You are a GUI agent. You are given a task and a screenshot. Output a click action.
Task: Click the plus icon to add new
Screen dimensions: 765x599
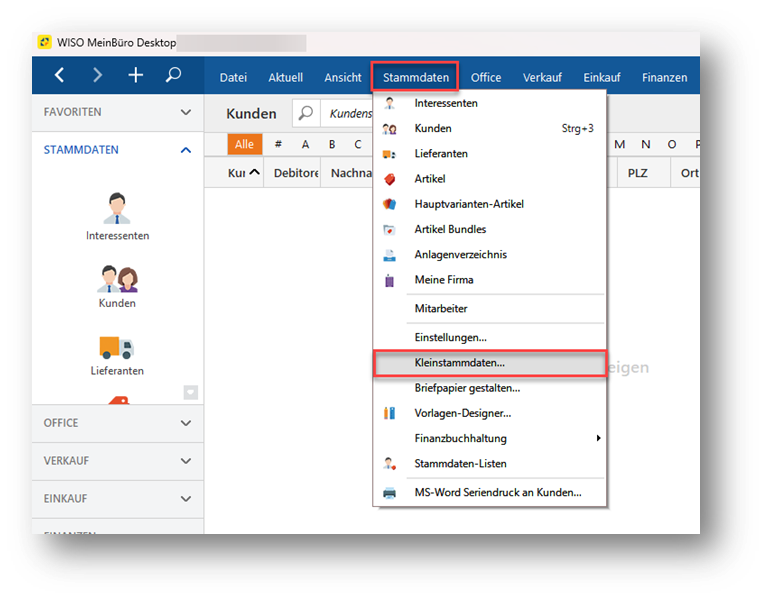[136, 76]
